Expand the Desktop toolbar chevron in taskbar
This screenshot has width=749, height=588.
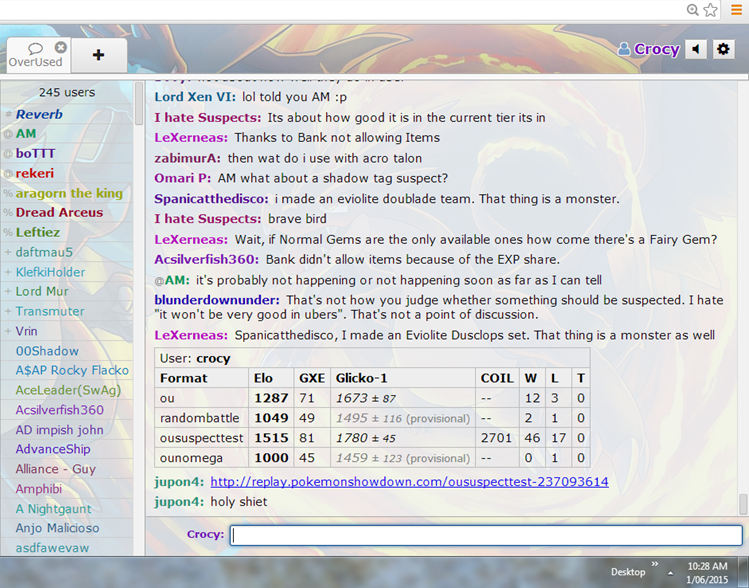655,565
